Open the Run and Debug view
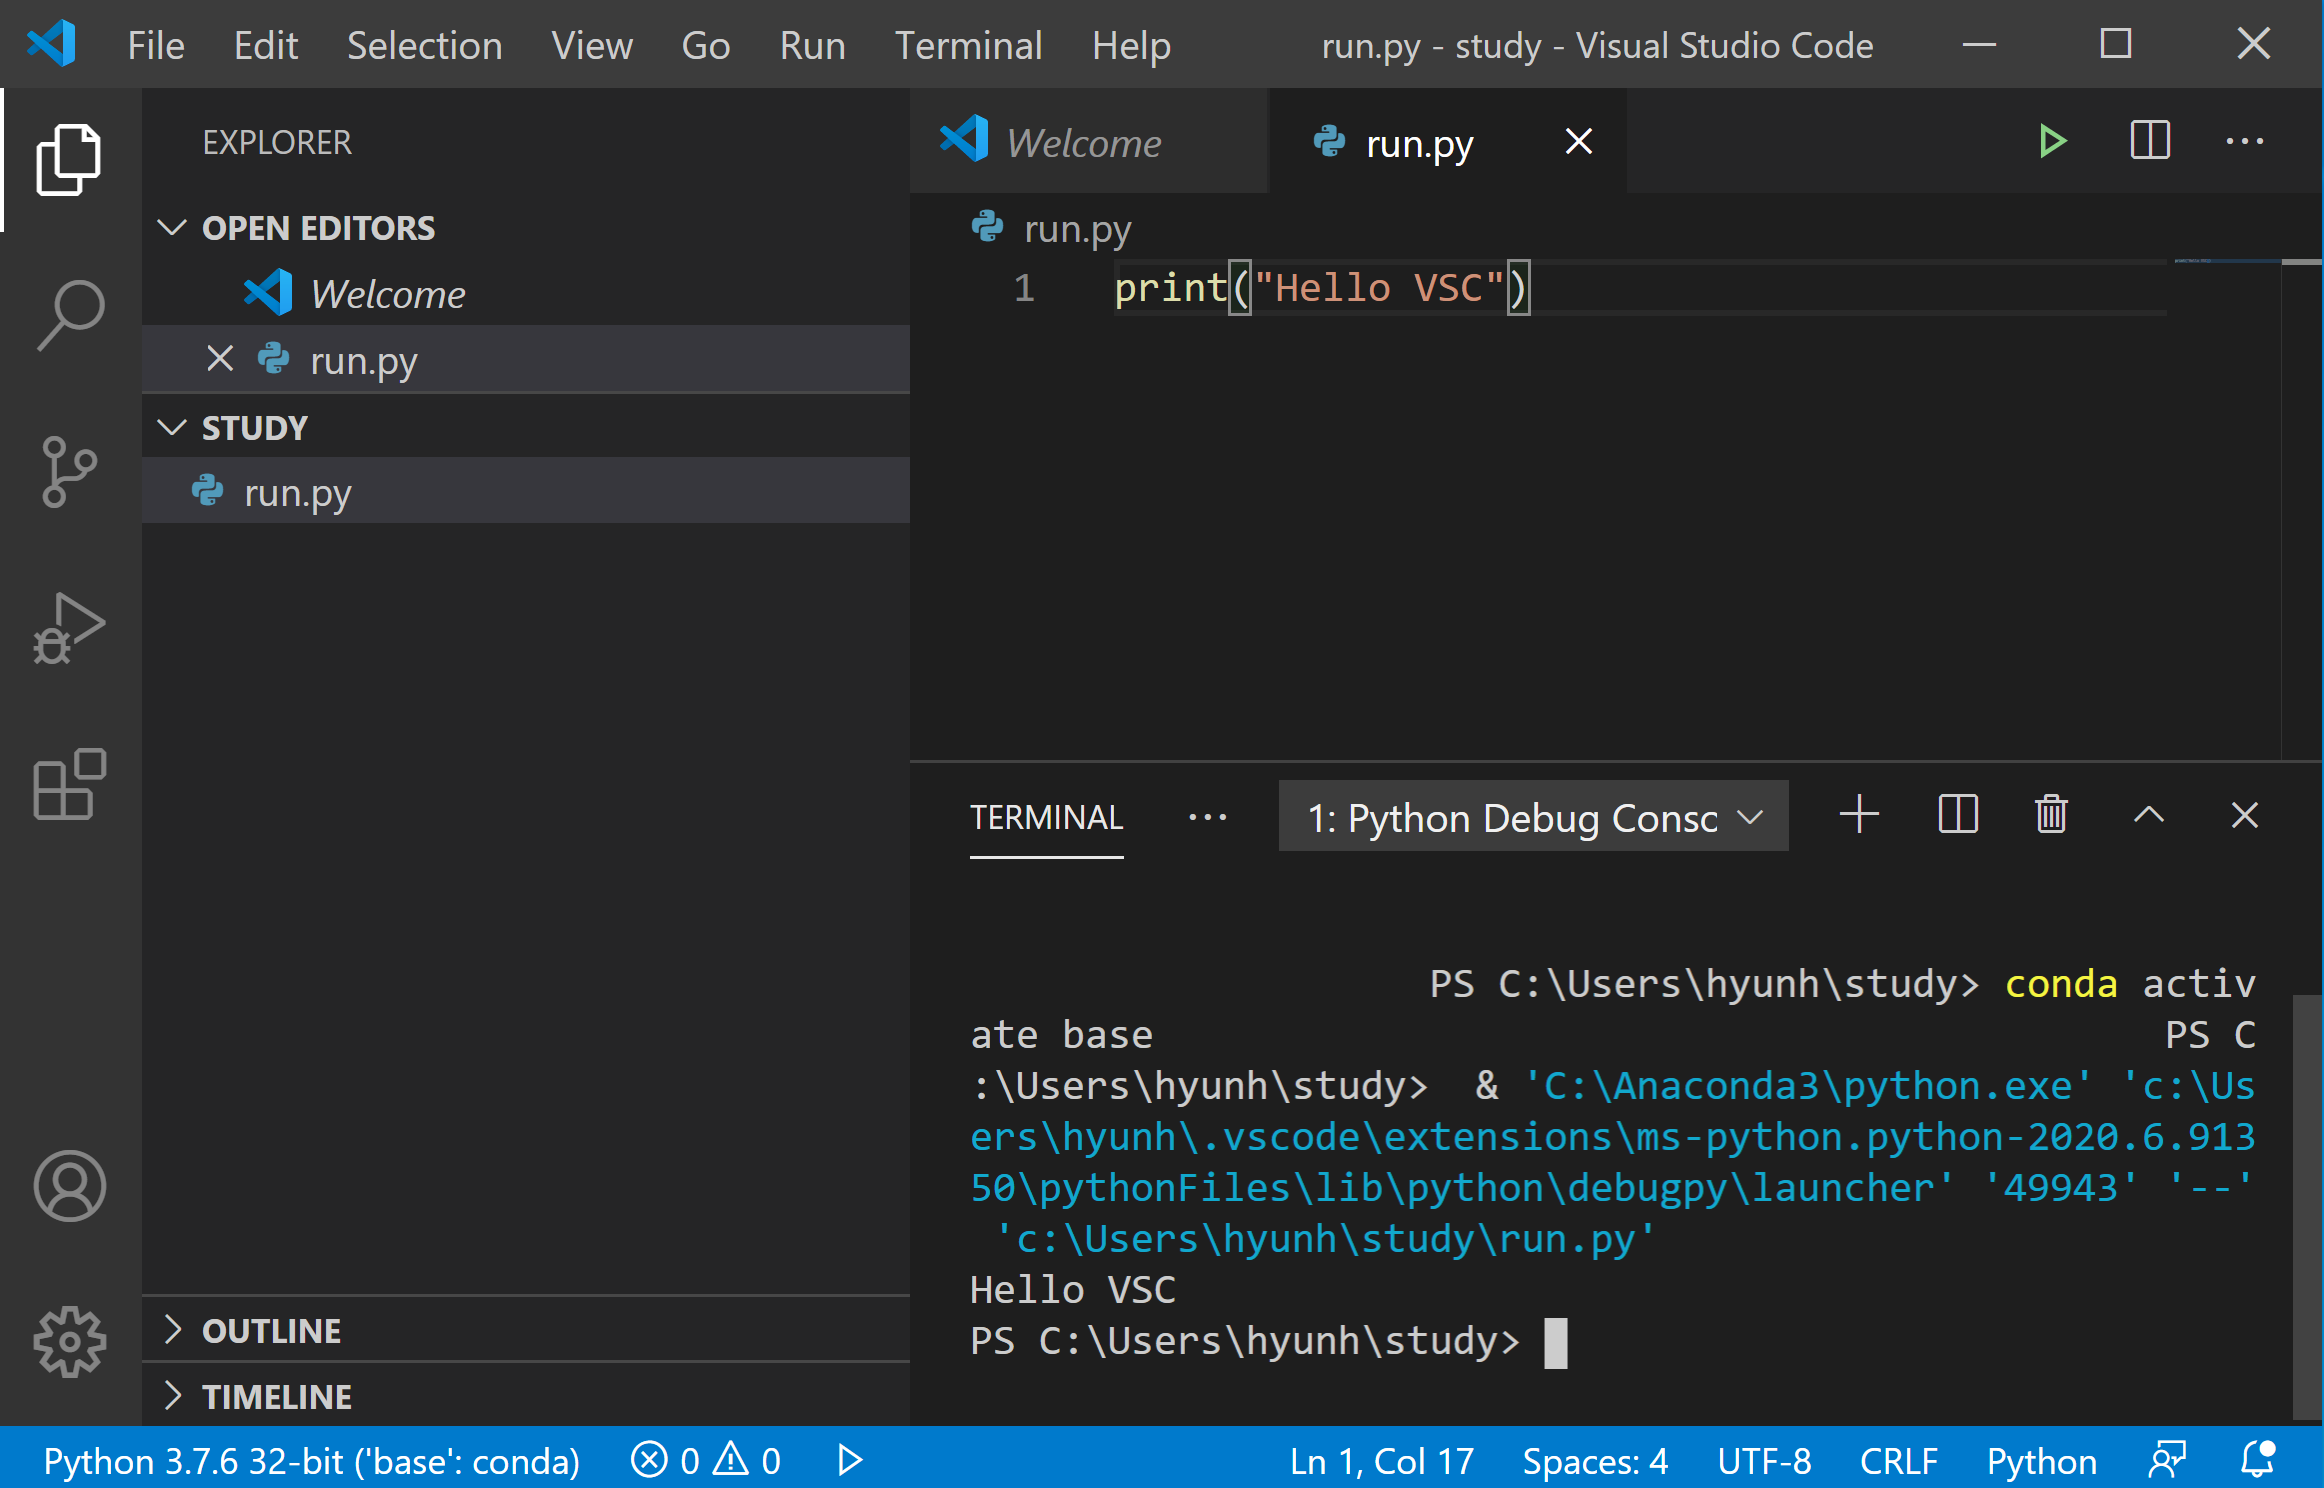The image size is (2324, 1488). point(70,628)
